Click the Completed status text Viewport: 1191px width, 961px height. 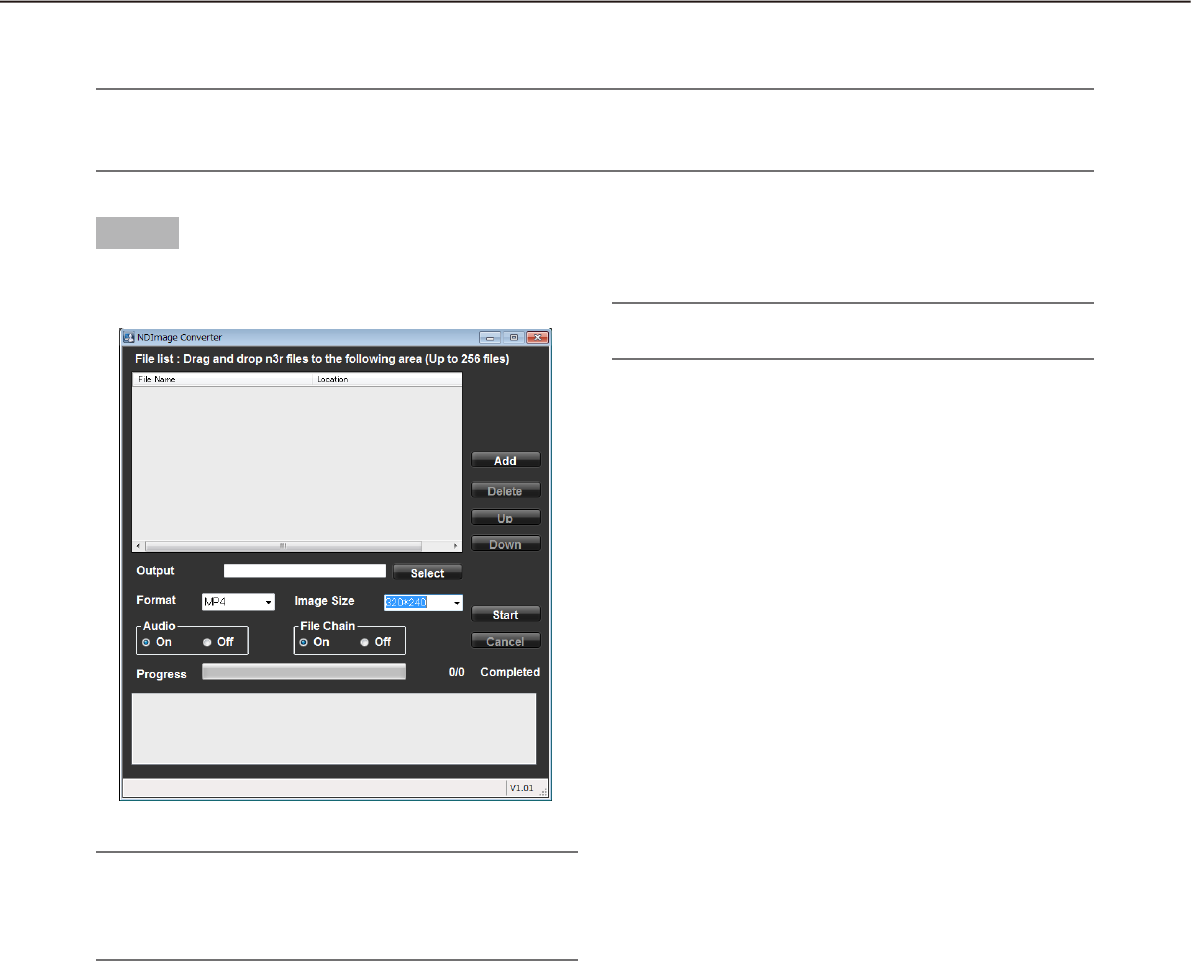click(510, 672)
